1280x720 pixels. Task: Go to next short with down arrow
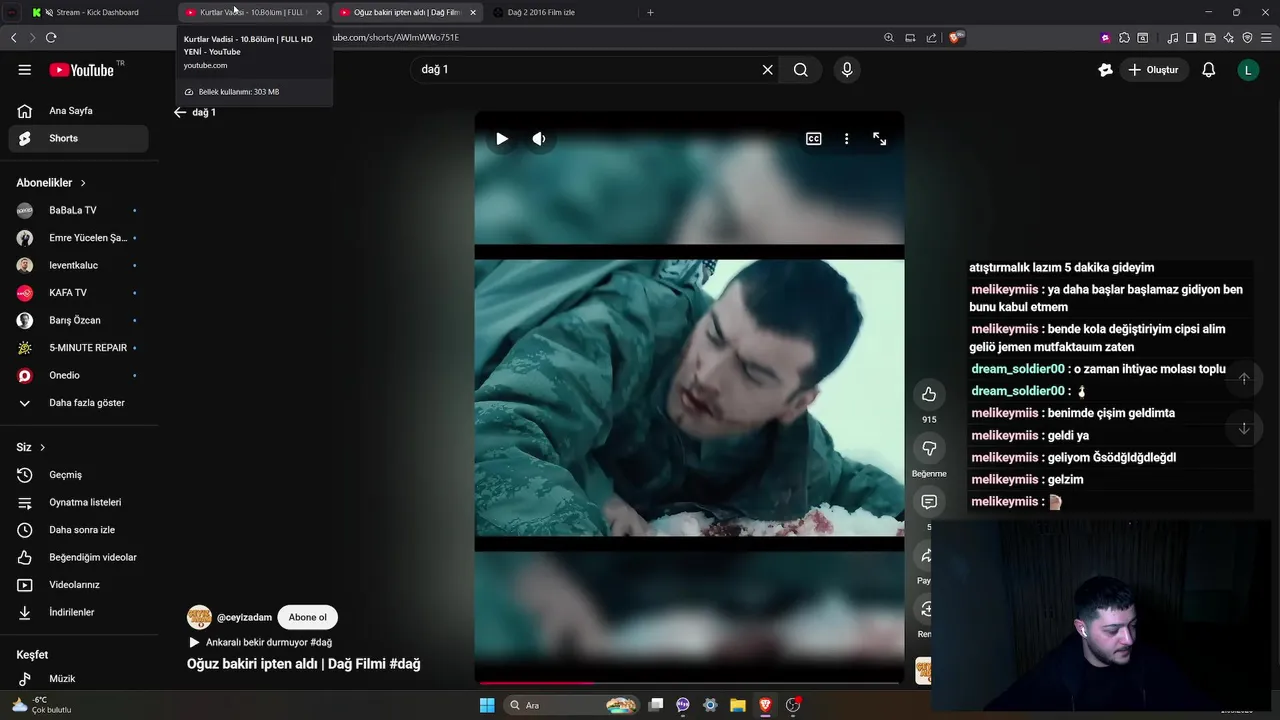[x=1244, y=428]
